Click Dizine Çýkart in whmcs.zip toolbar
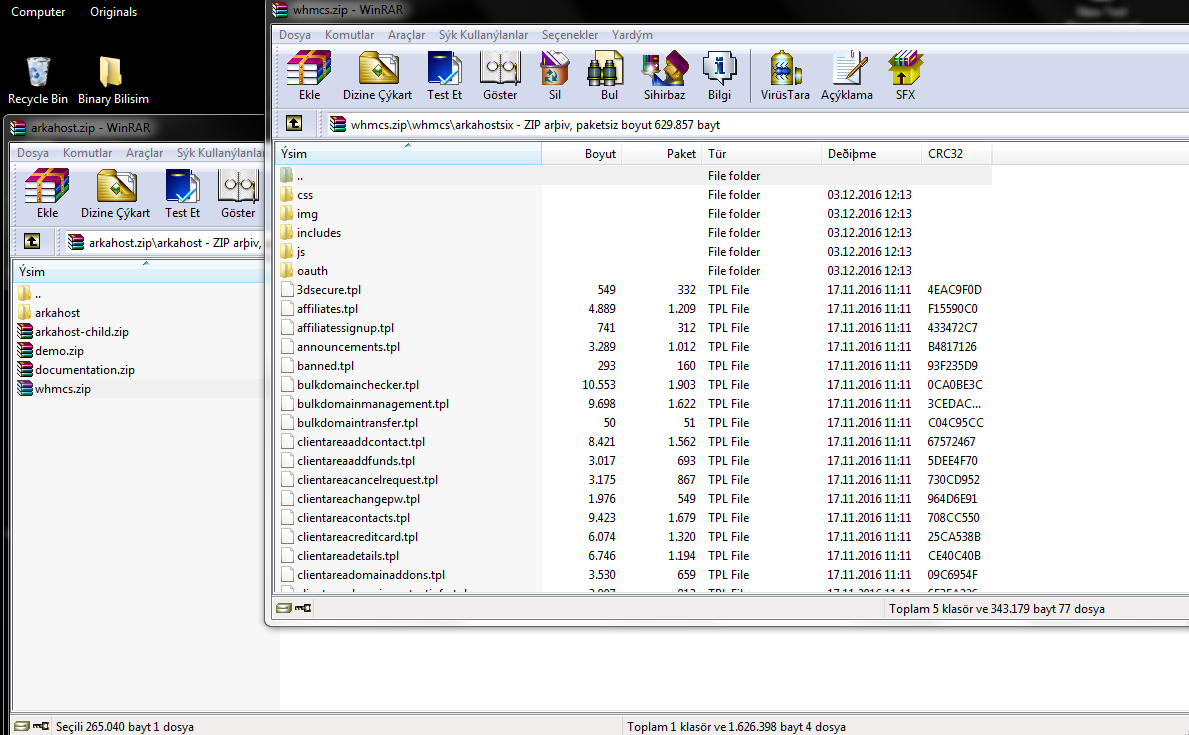1189x735 pixels. pyautogui.click(x=378, y=76)
